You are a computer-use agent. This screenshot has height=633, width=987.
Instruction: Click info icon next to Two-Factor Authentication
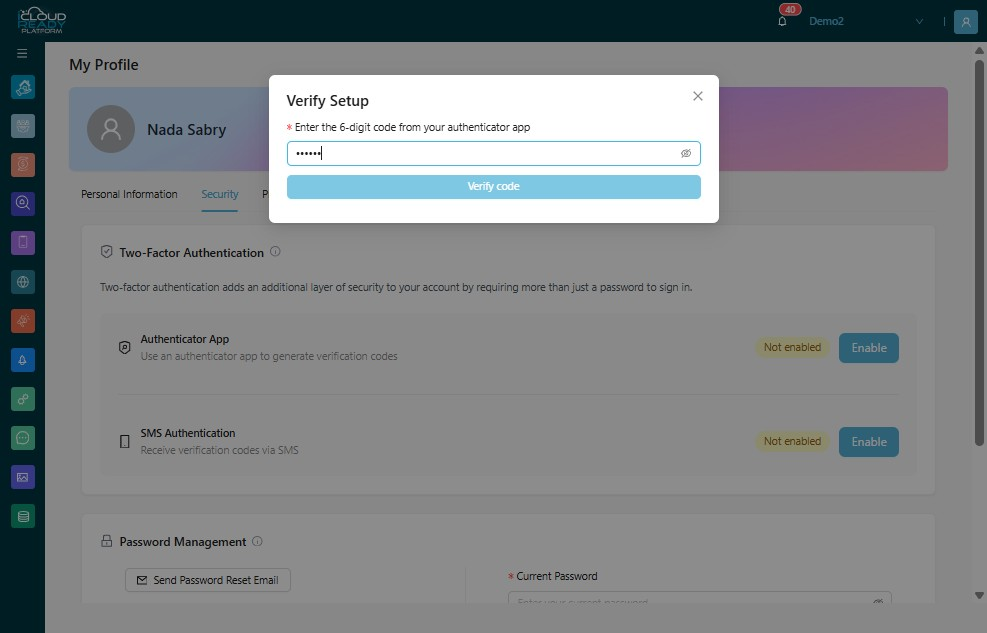[x=275, y=252]
